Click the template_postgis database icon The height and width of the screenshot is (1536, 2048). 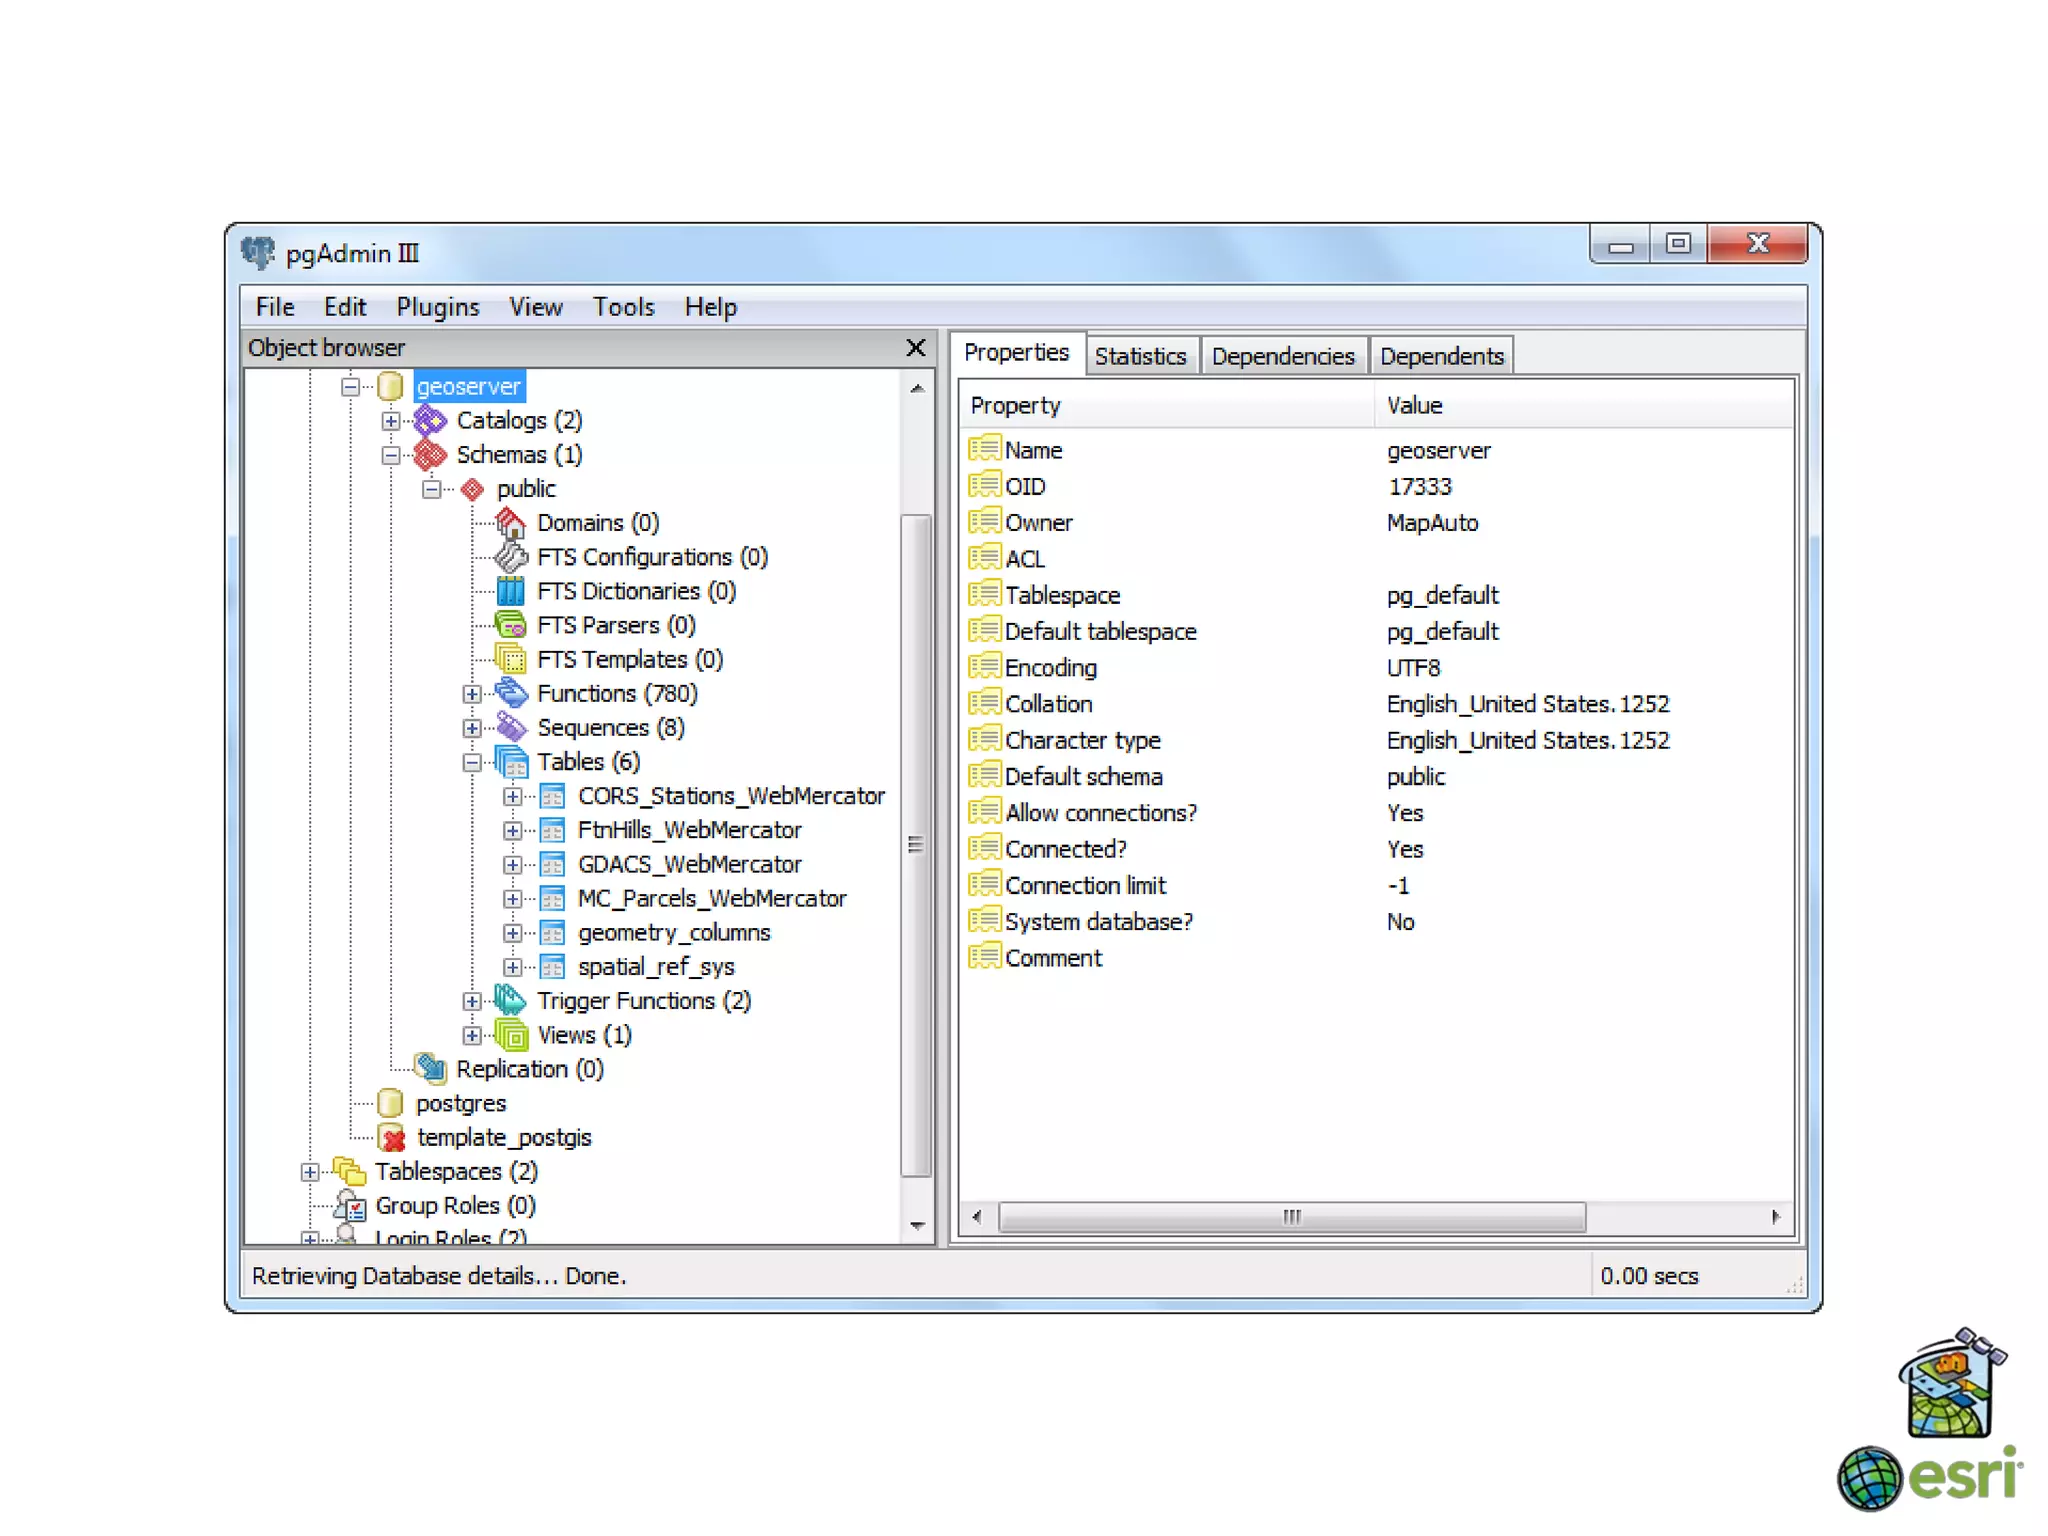tap(391, 1138)
